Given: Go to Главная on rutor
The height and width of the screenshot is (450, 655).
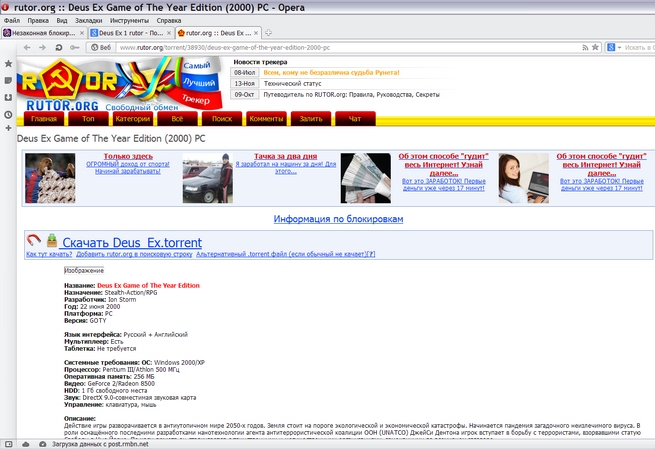Looking at the screenshot, I should (x=44, y=119).
